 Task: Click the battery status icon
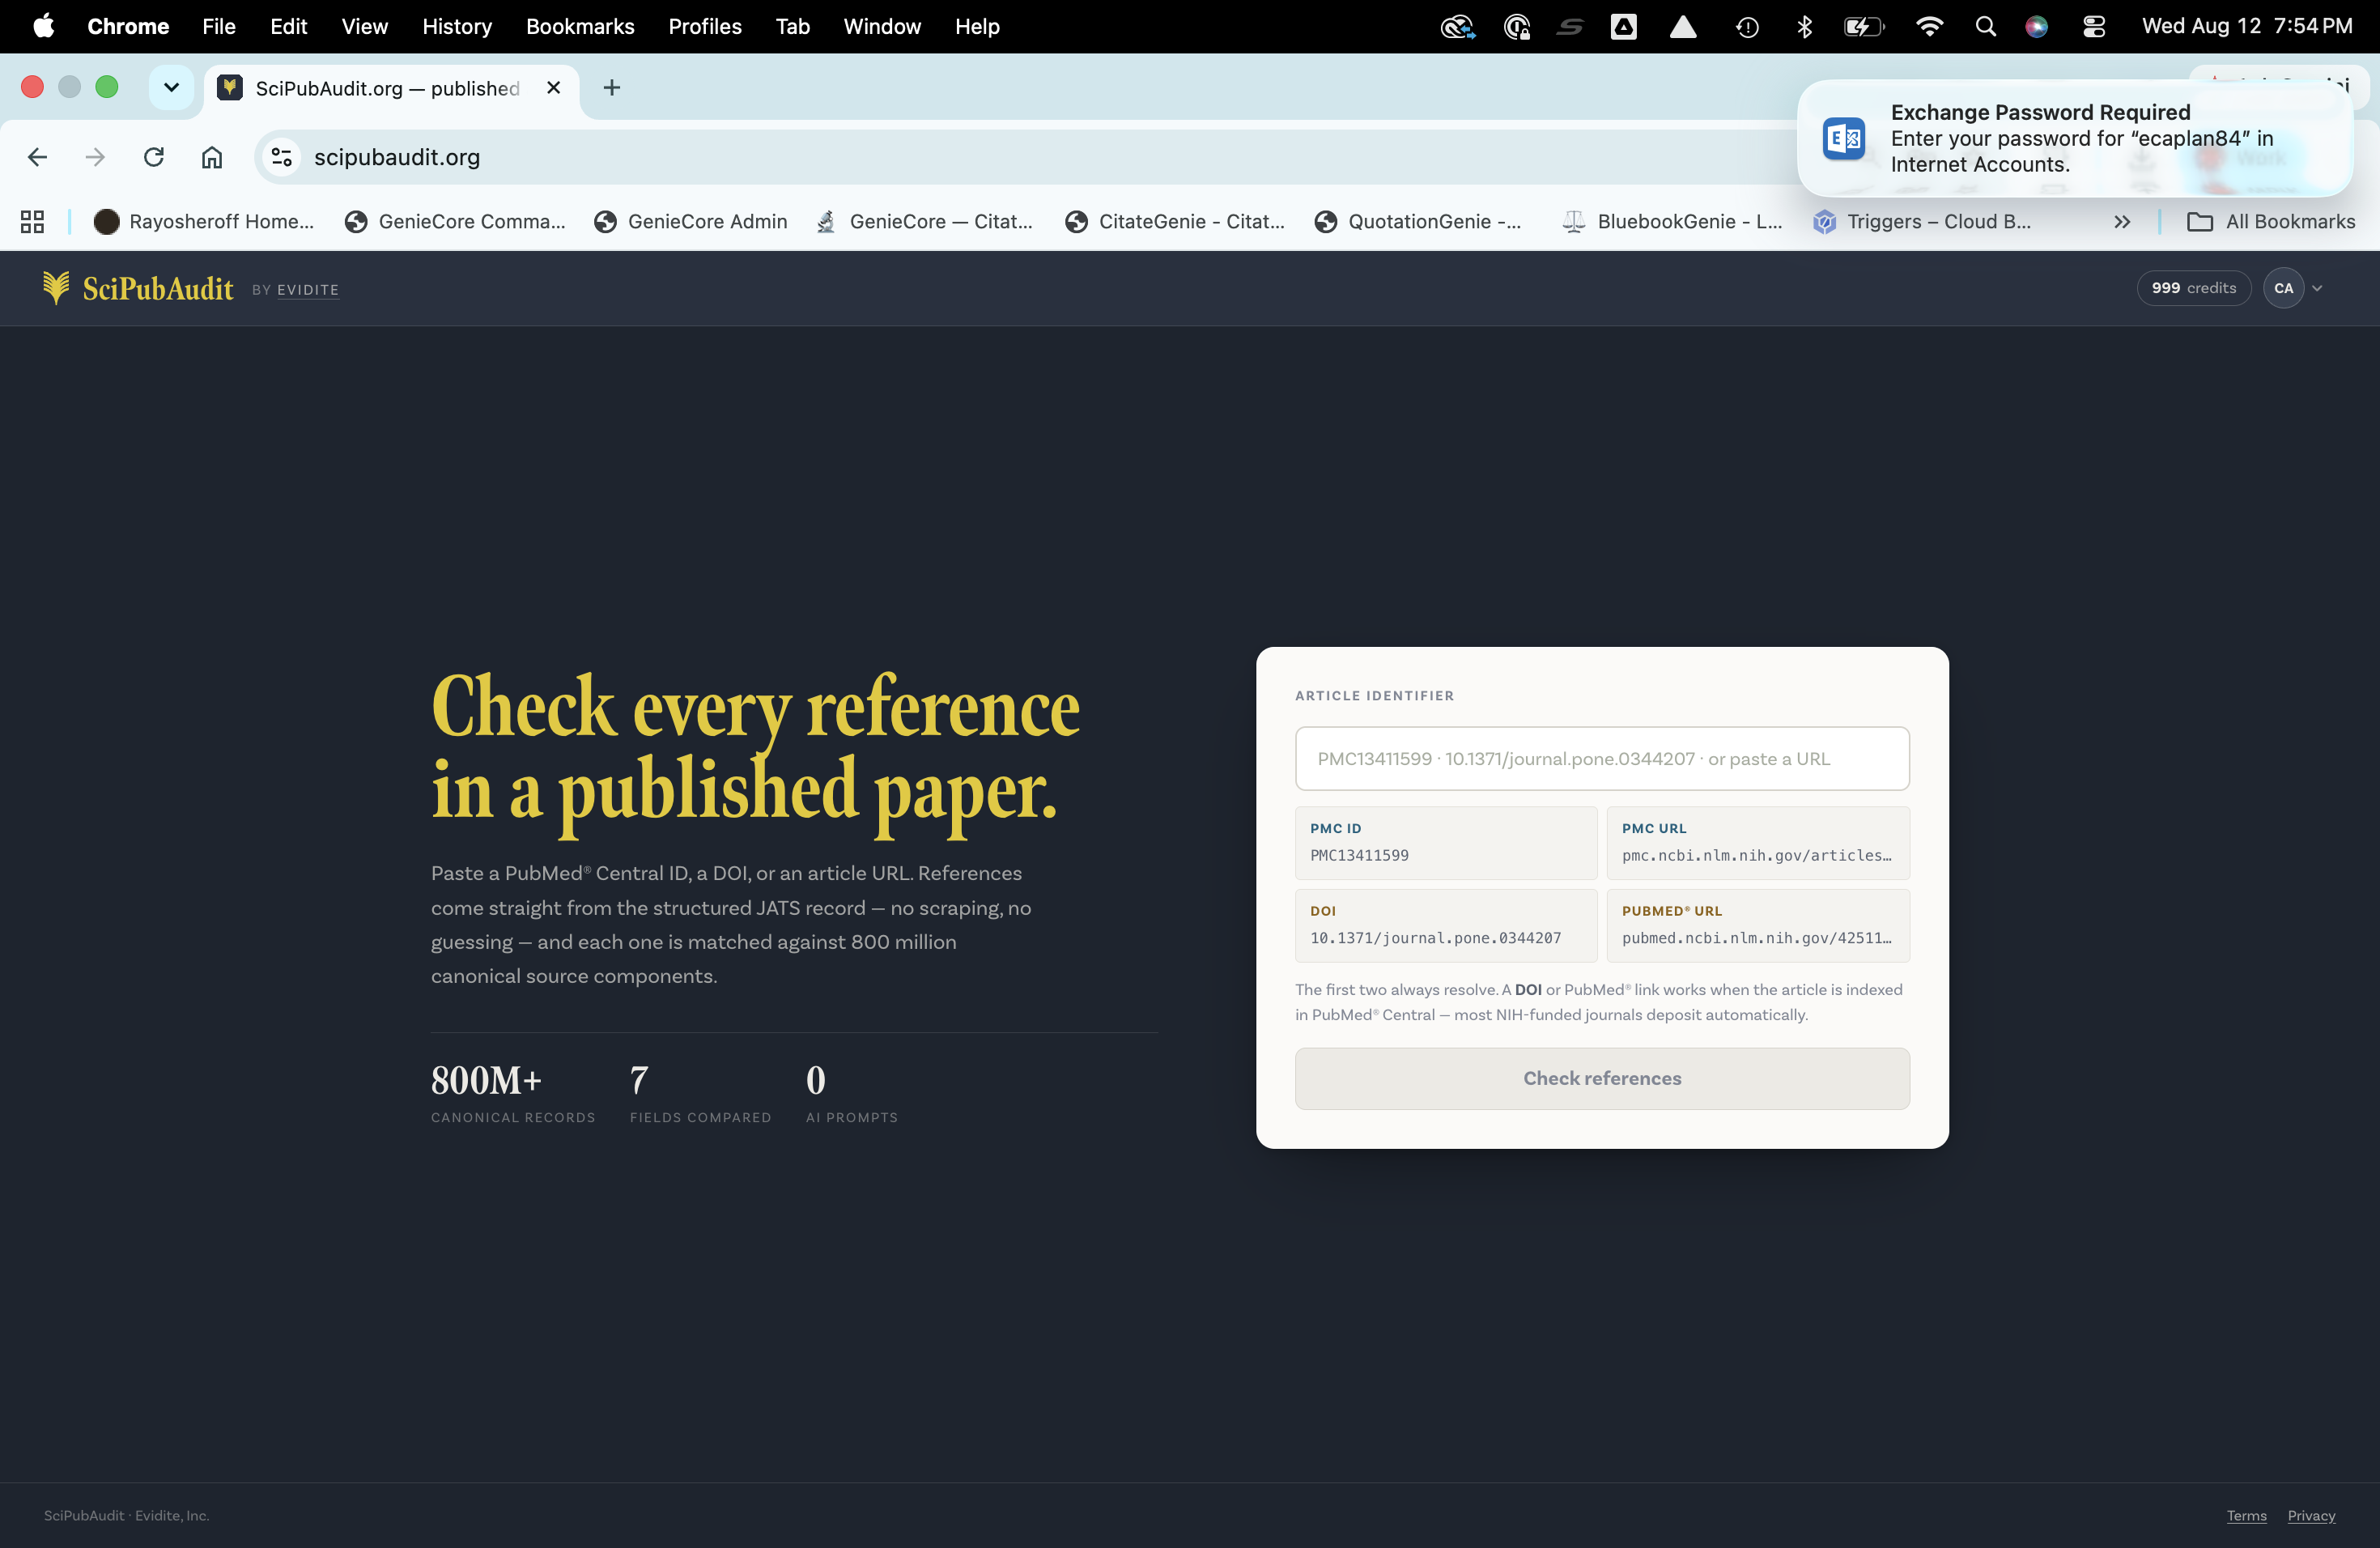pyautogui.click(x=1864, y=26)
